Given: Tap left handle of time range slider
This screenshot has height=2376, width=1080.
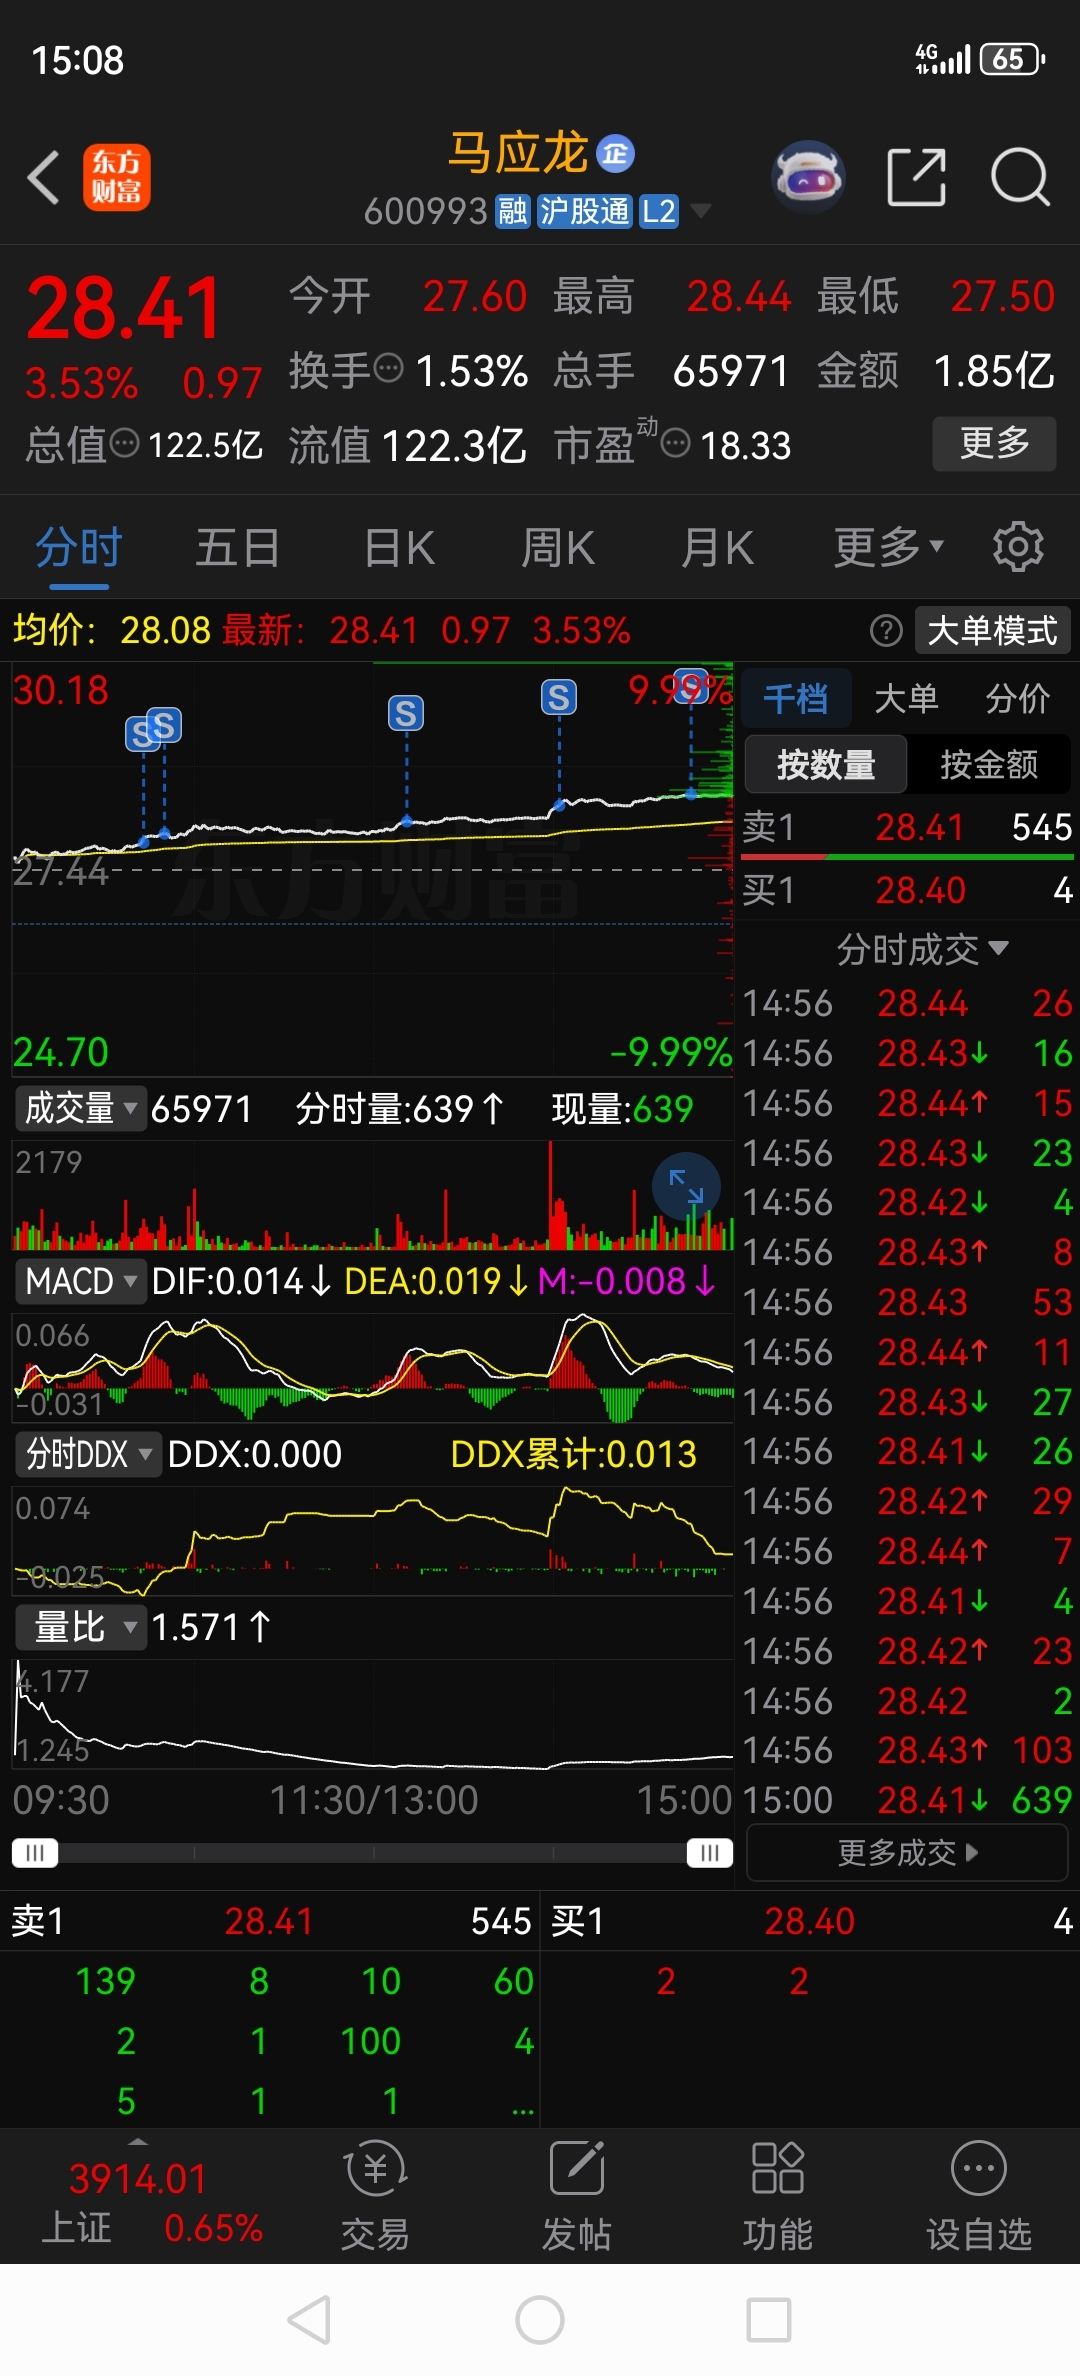Looking at the screenshot, I should pos(34,1853).
